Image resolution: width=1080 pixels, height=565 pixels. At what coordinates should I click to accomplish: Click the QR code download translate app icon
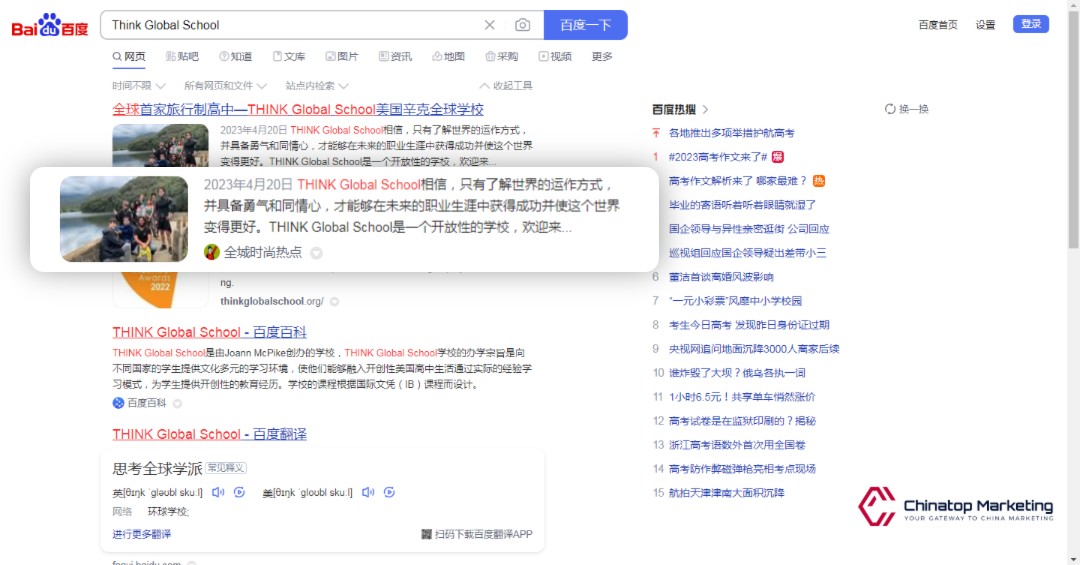coord(426,534)
